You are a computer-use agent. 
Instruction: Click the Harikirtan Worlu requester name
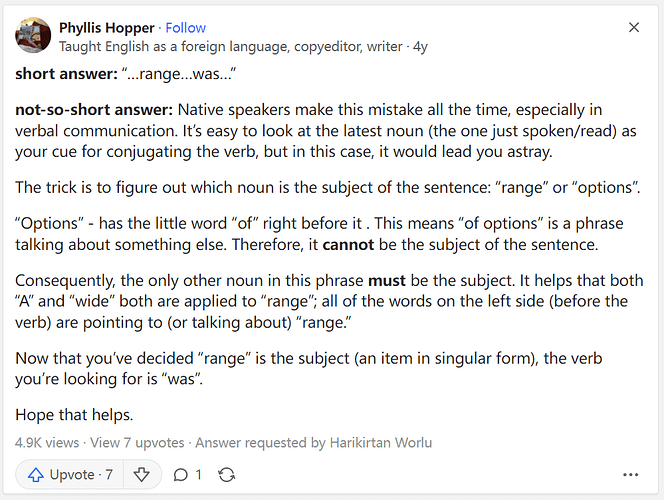click(x=381, y=443)
